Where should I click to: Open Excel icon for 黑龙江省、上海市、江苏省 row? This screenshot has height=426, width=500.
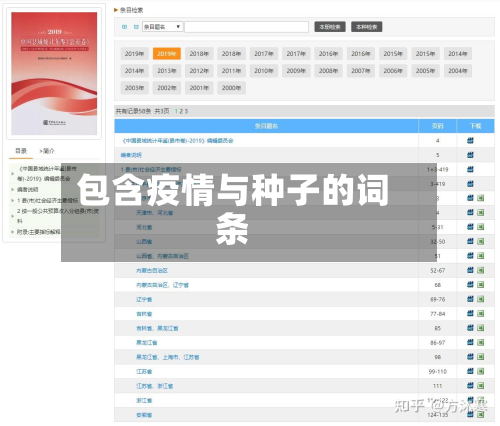(x=480, y=357)
